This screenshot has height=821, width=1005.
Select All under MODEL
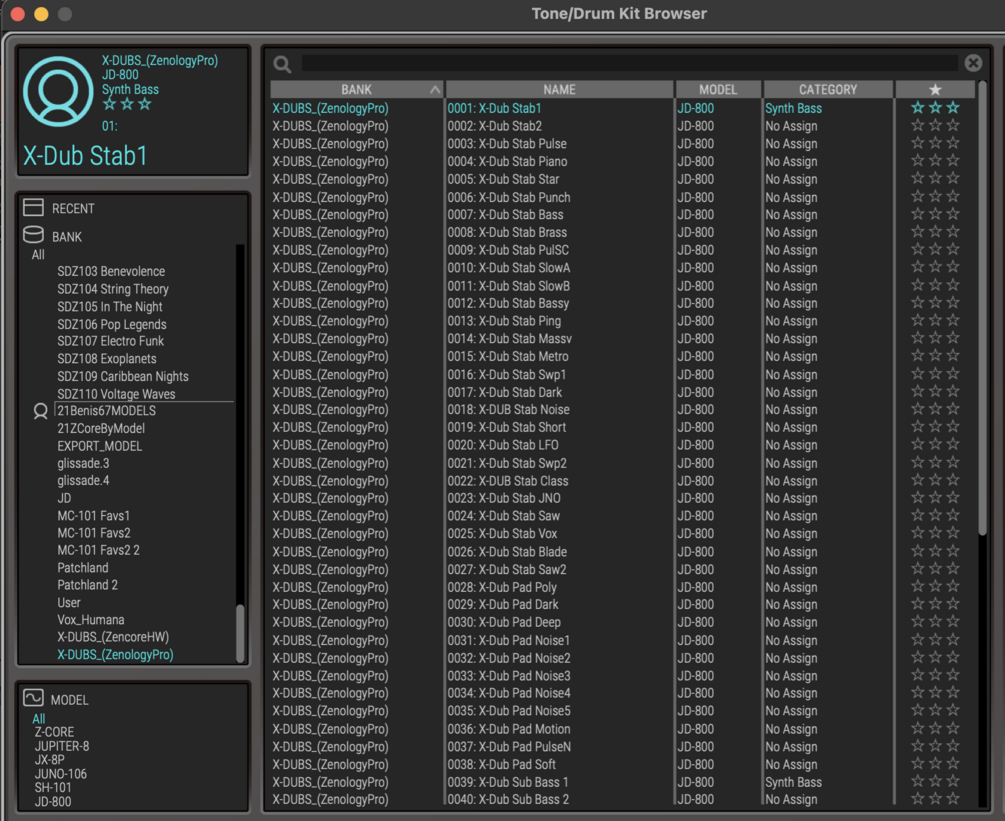38,718
